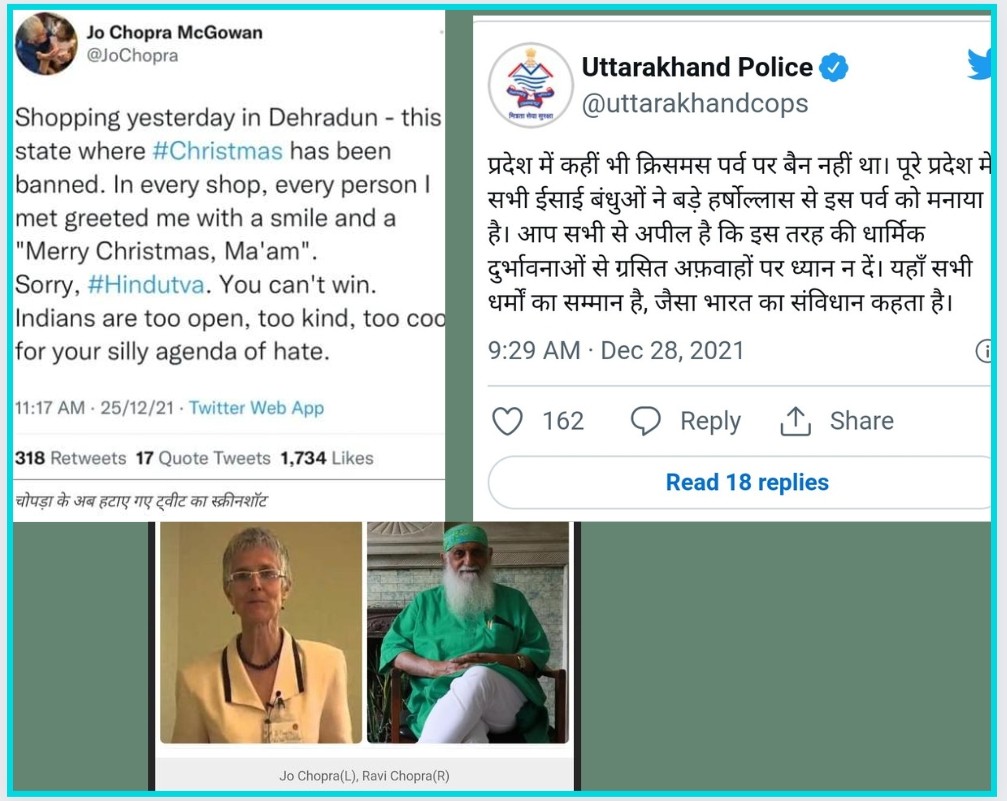Open the Uttarakhand Police profile picture
The height and width of the screenshot is (801, 1007).
530,85
